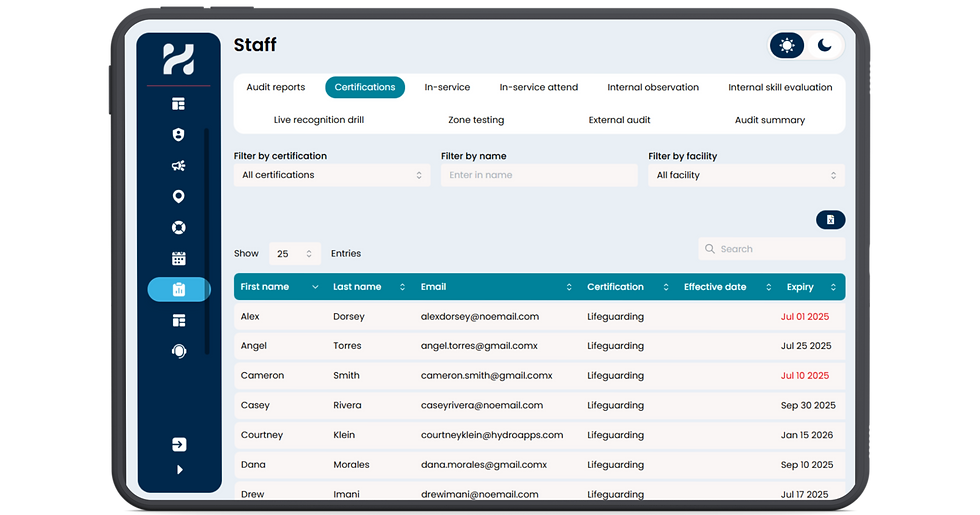This screenshot has width=980, height=515.
Task: Sort by Email column
Action: 496,287
